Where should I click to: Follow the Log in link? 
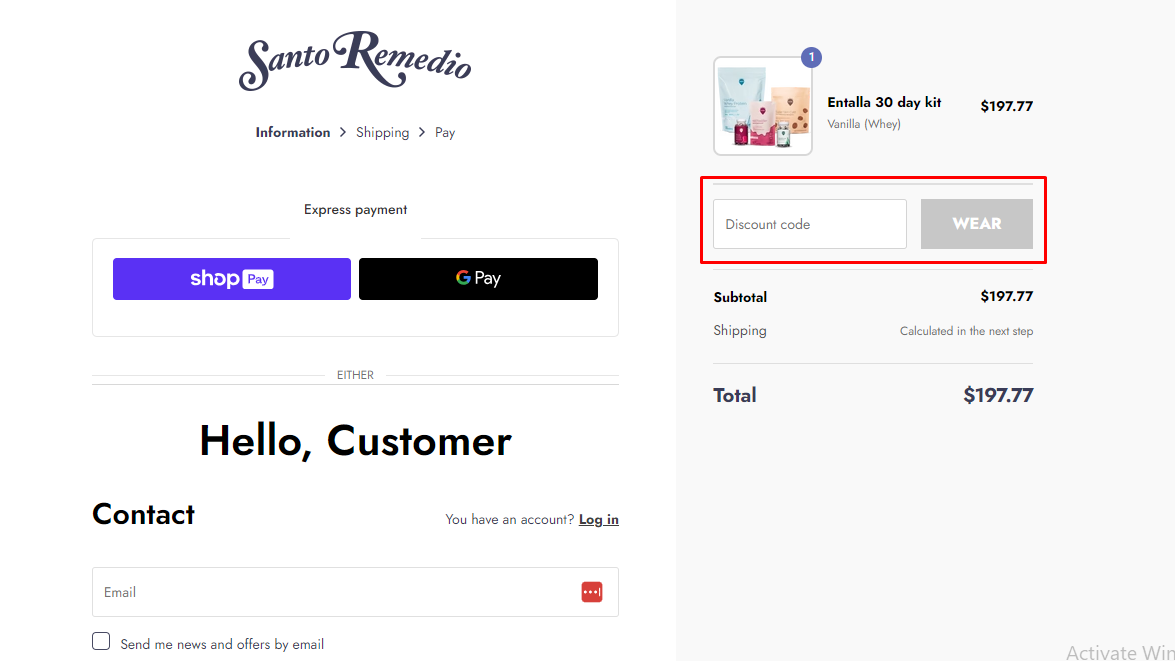click(x=599, y=519)
